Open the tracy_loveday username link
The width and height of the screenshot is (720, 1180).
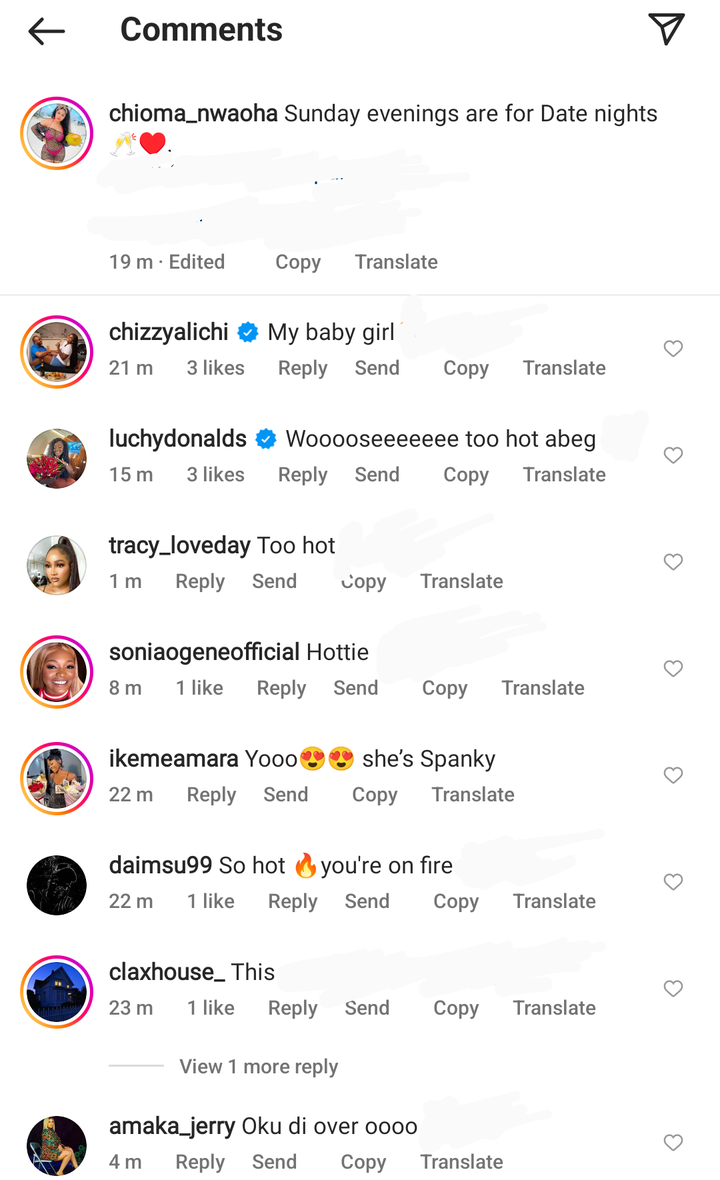click(179, 545)
